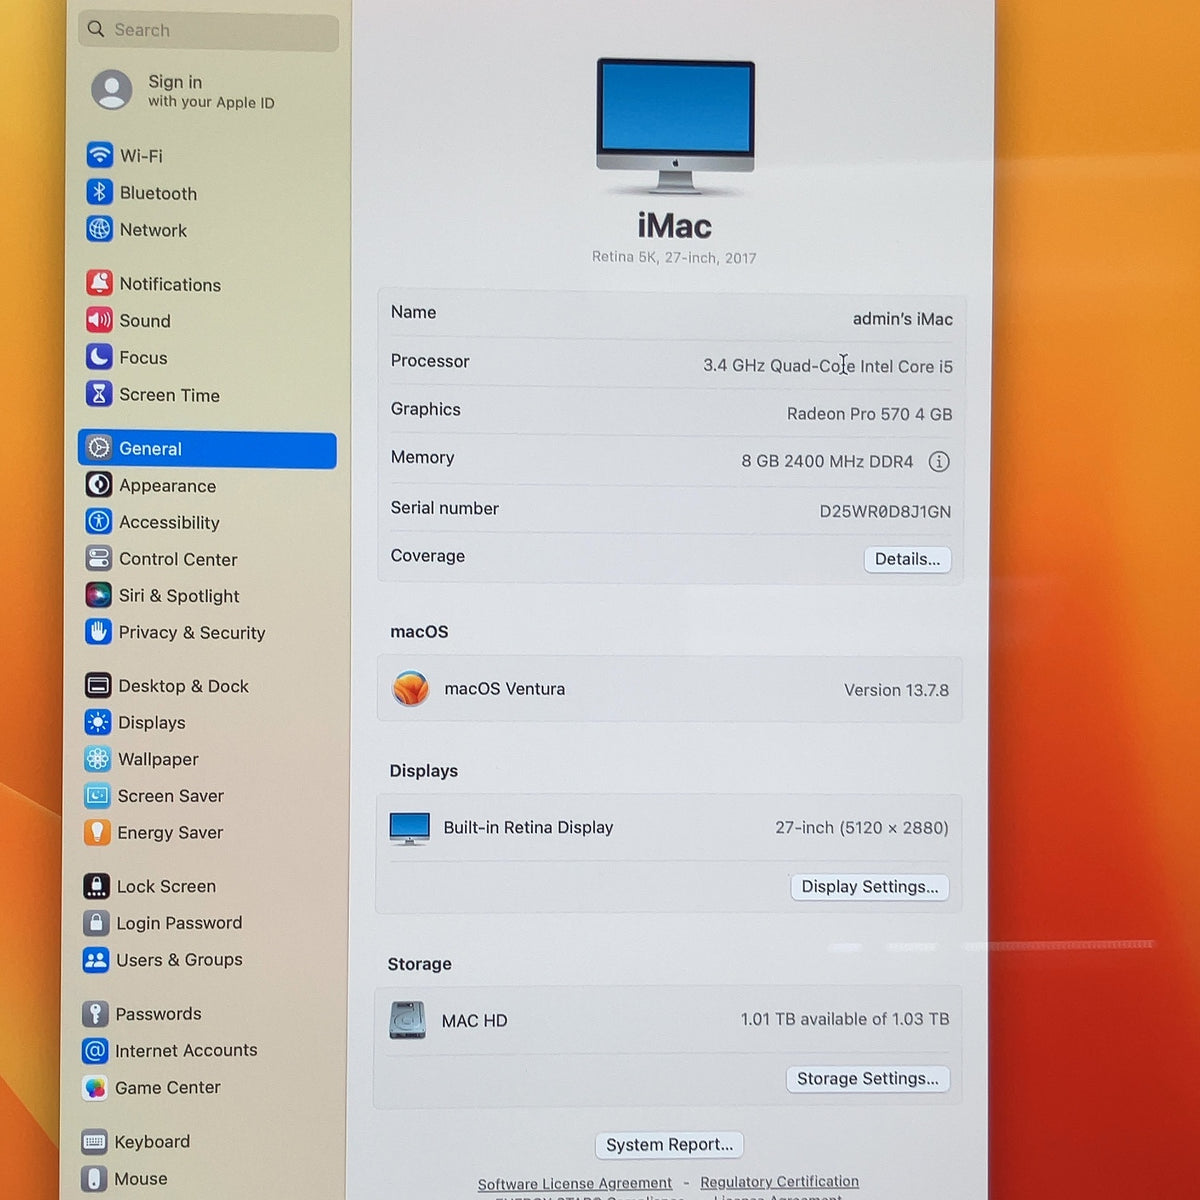Image resolution: width=1200 pixels, height=1200 pixels.
Task: Open Wallpaper flower icon
Action: pyautogui.click(x=97, y=759)
